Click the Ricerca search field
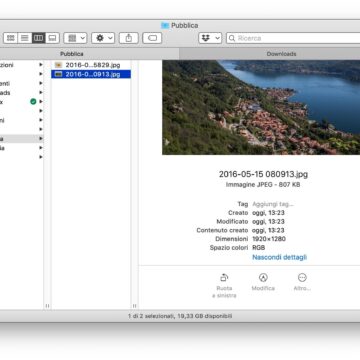Viewport: 360px width, 360px height. click(x=293, y=38)
